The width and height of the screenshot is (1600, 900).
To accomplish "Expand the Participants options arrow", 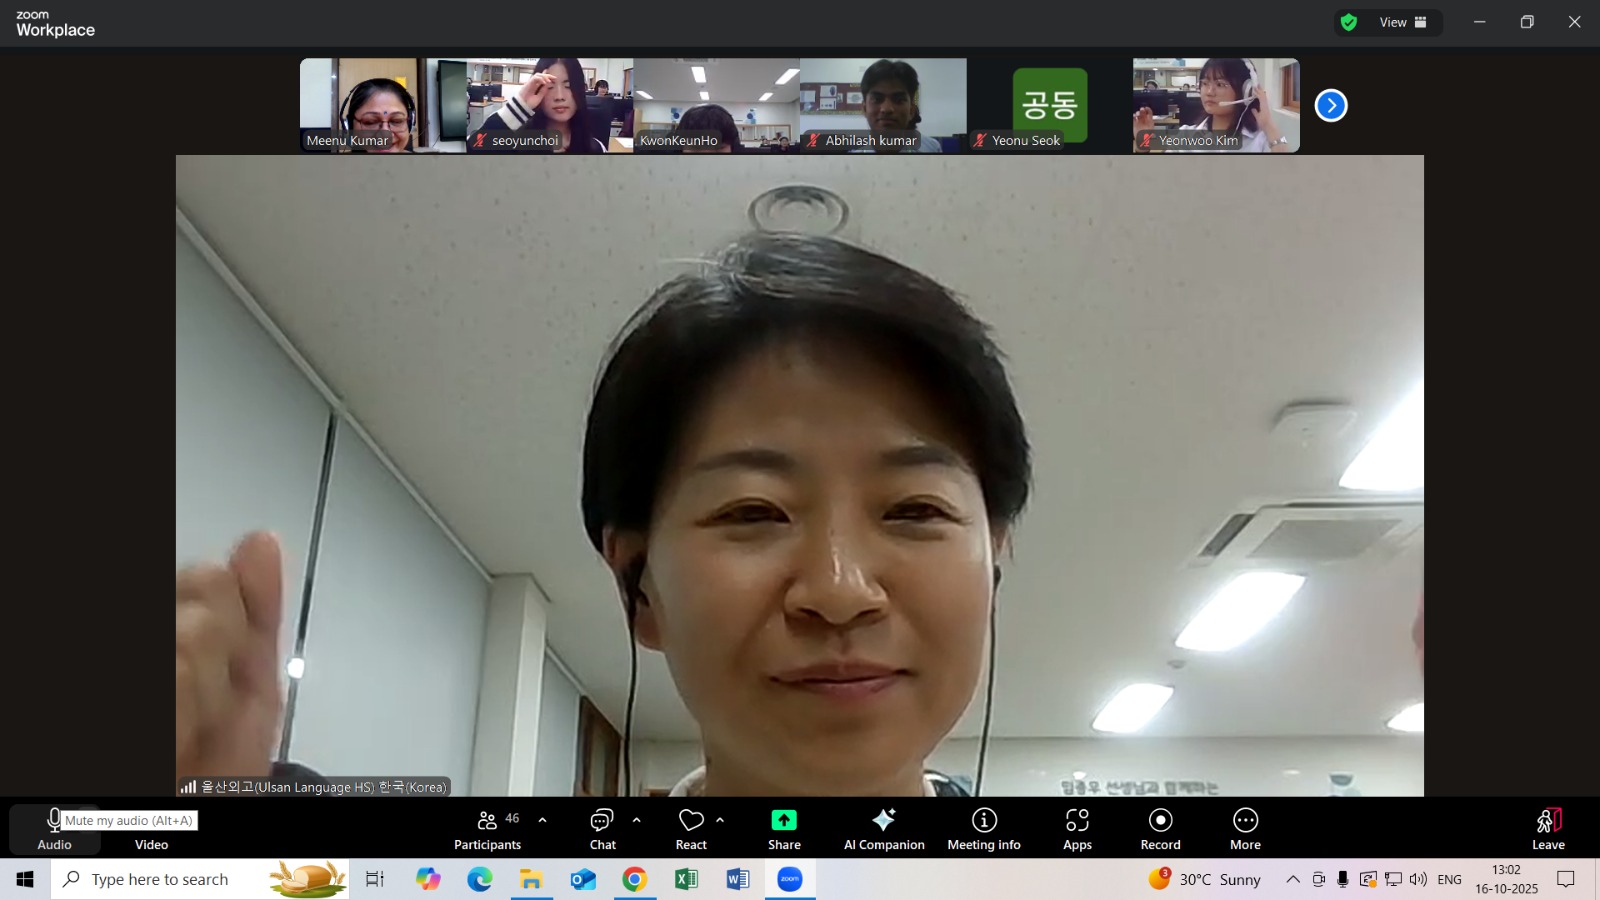I will 542,820.
